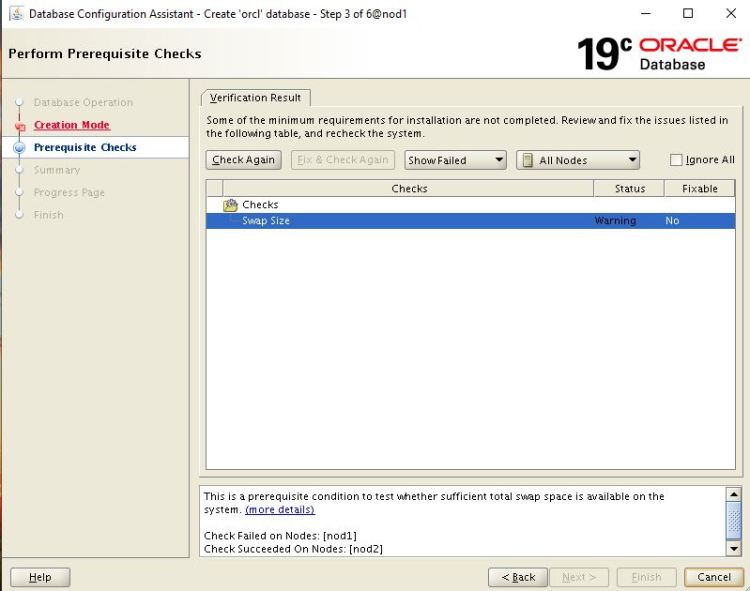Click the Prerequisite Checks step bullet icon
750x591 pixels.
point(19,147)
